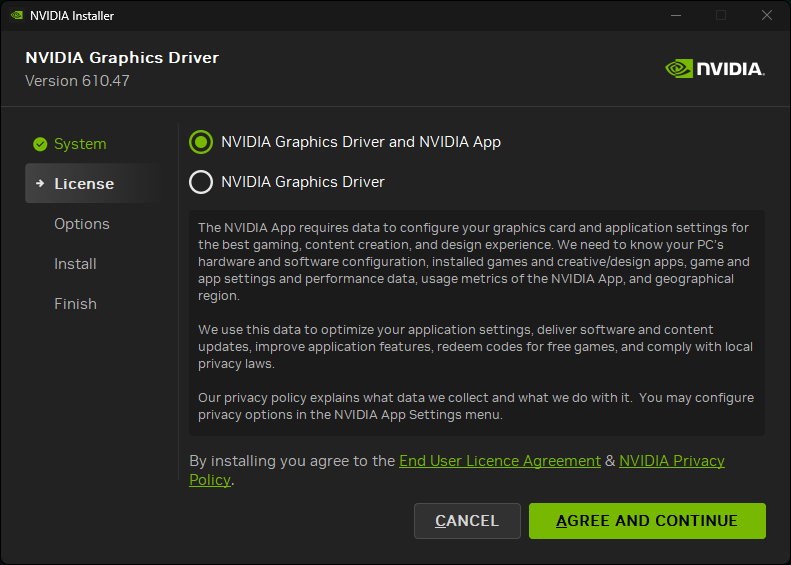This screenshot has height=565, width=791.
Task: Click AGREE AND CONTINUE button
Action: 647,521
